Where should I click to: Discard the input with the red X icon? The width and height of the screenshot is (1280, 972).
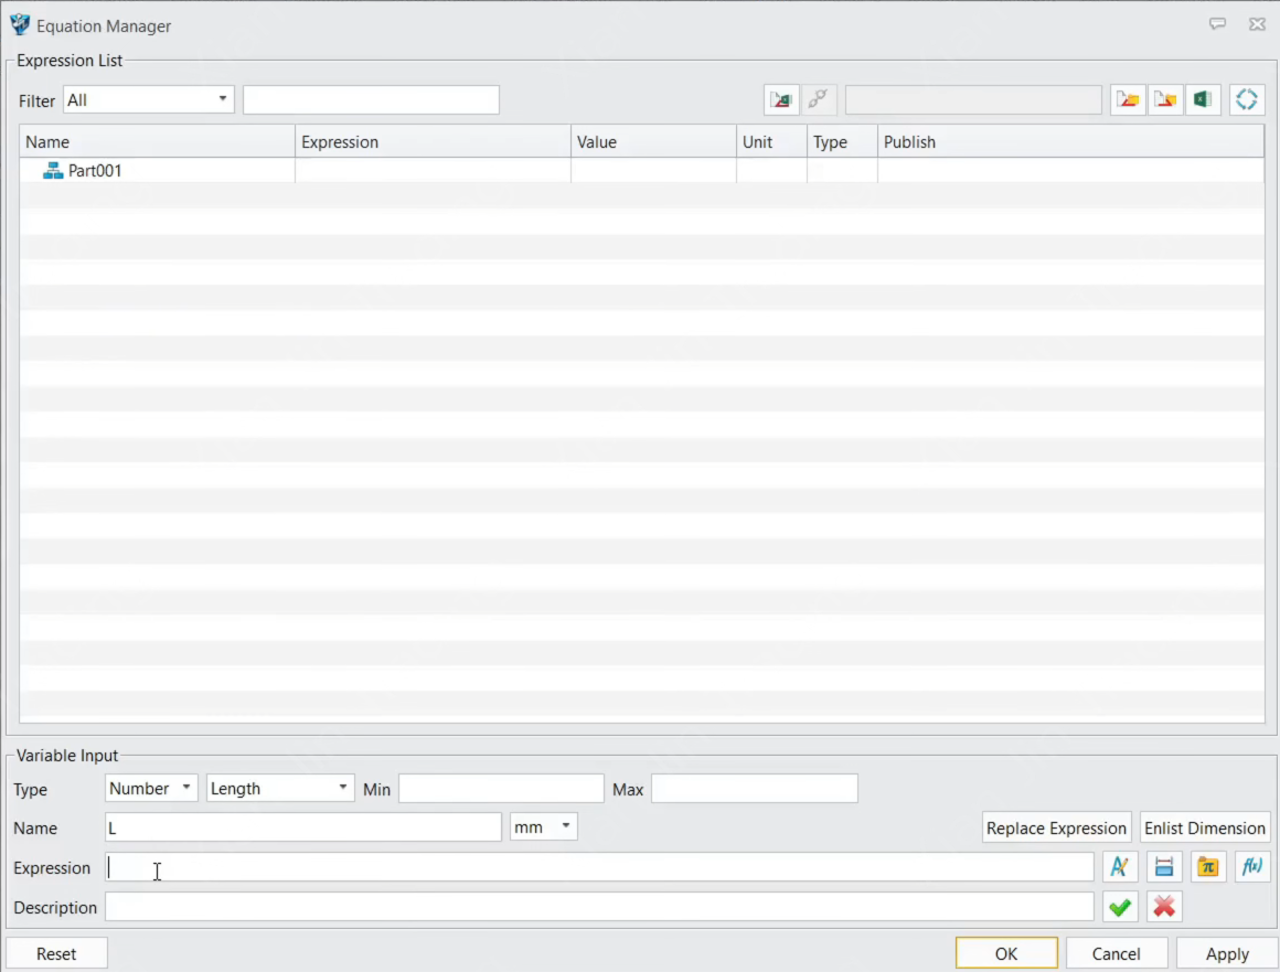click(x=1164, y=907)
